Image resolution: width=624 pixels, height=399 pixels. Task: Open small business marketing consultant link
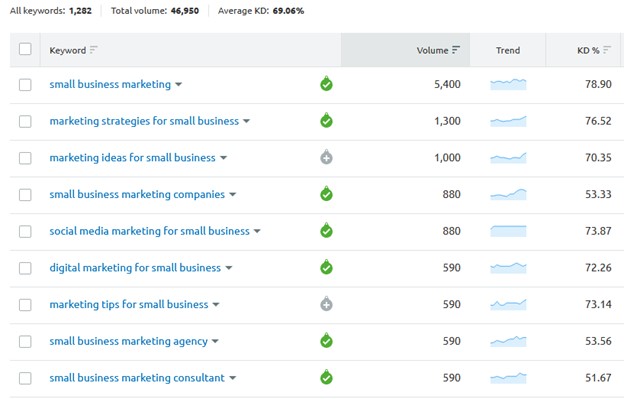[x=137, y=378]
